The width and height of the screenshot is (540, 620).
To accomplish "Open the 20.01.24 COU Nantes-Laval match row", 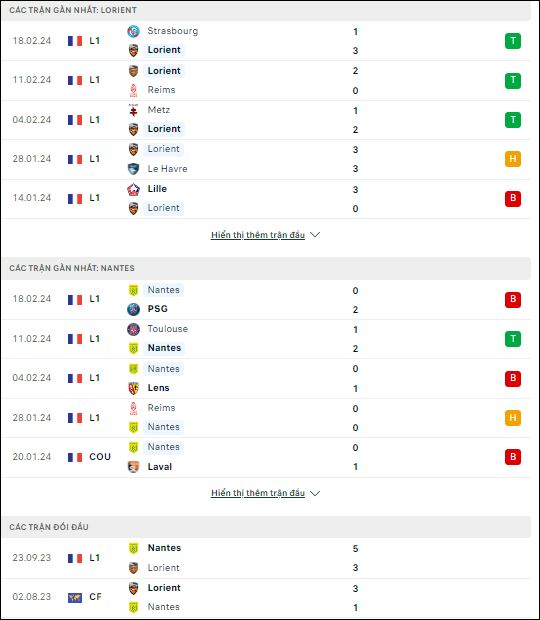I will click(266, 457).
